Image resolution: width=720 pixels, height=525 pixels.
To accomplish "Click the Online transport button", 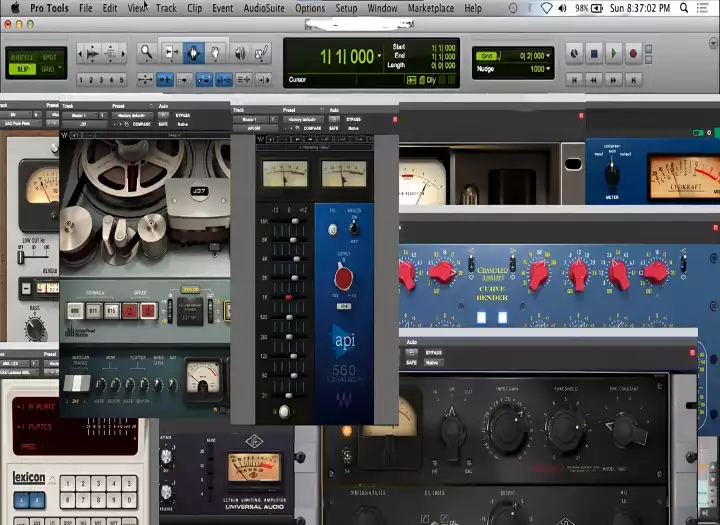I will [x=574, y=54].
